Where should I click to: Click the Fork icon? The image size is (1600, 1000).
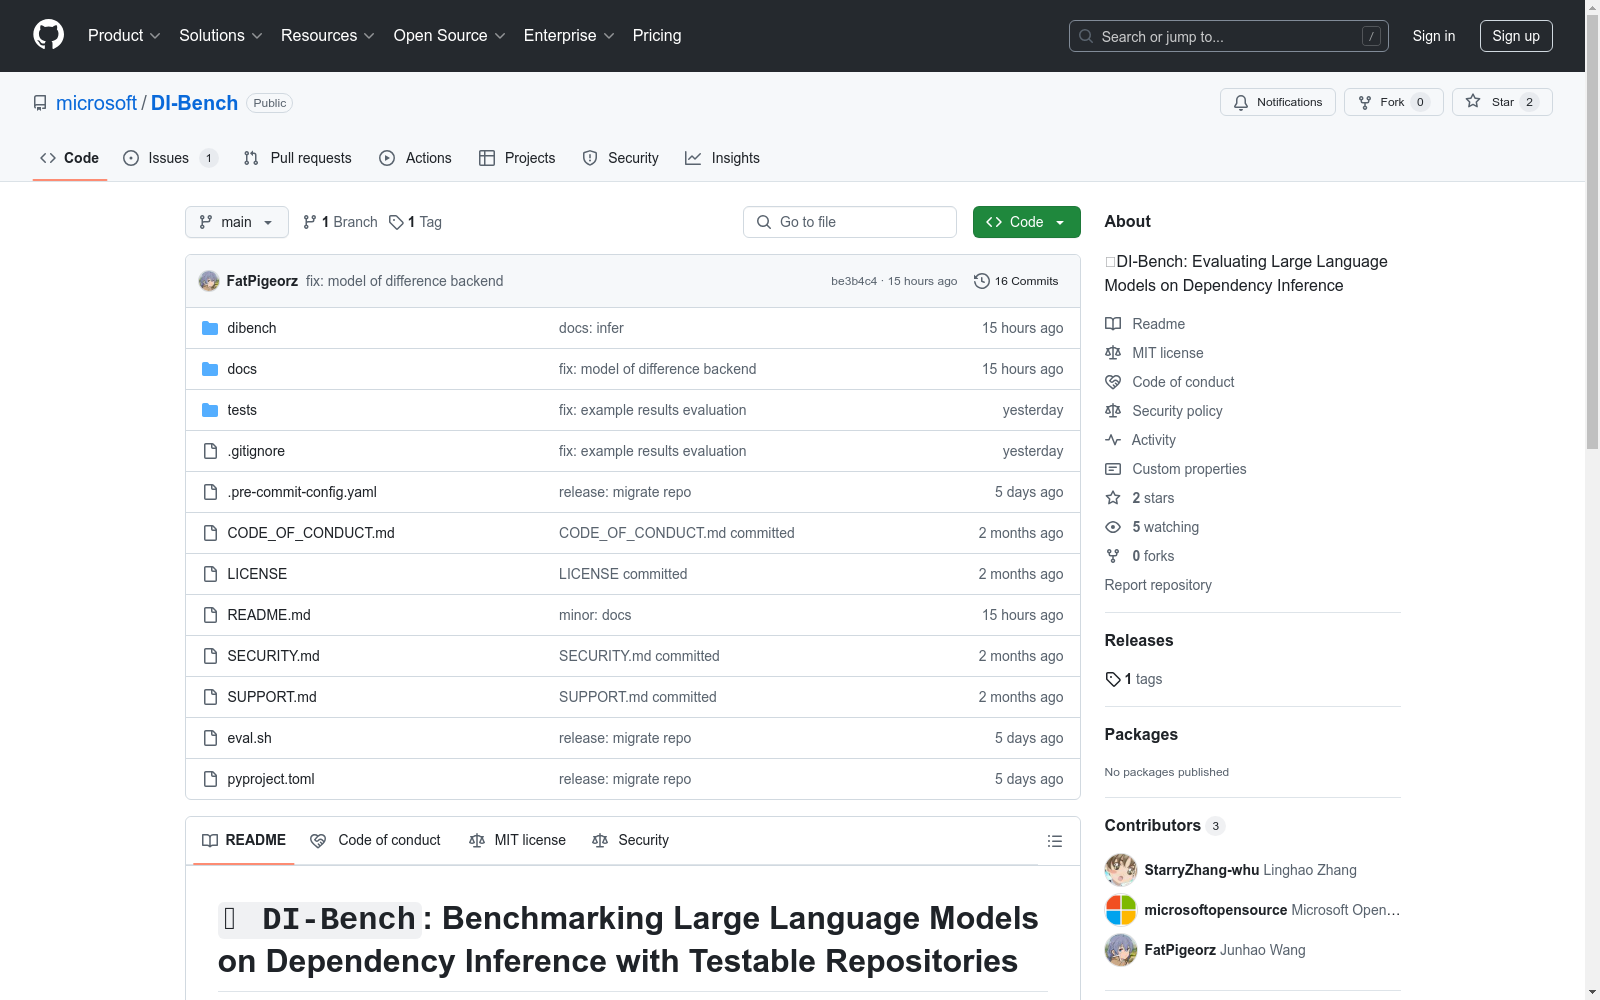[1365, 102]
